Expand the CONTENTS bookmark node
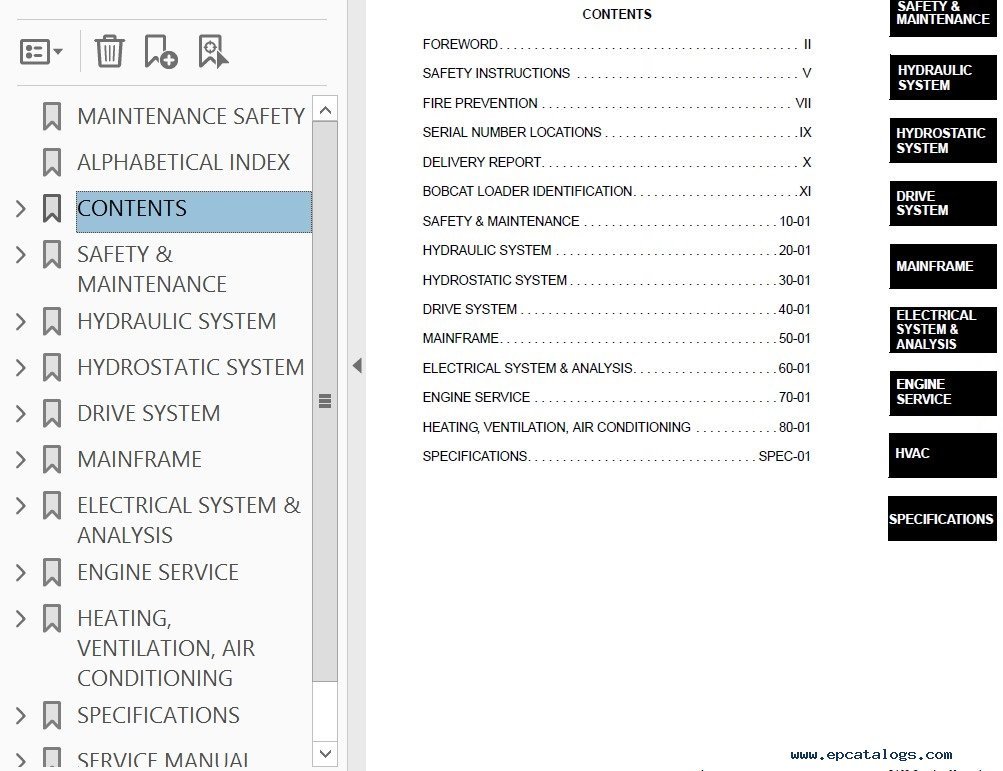The width and height of the screenshot is (1003, 771). [x=20, y=209]
